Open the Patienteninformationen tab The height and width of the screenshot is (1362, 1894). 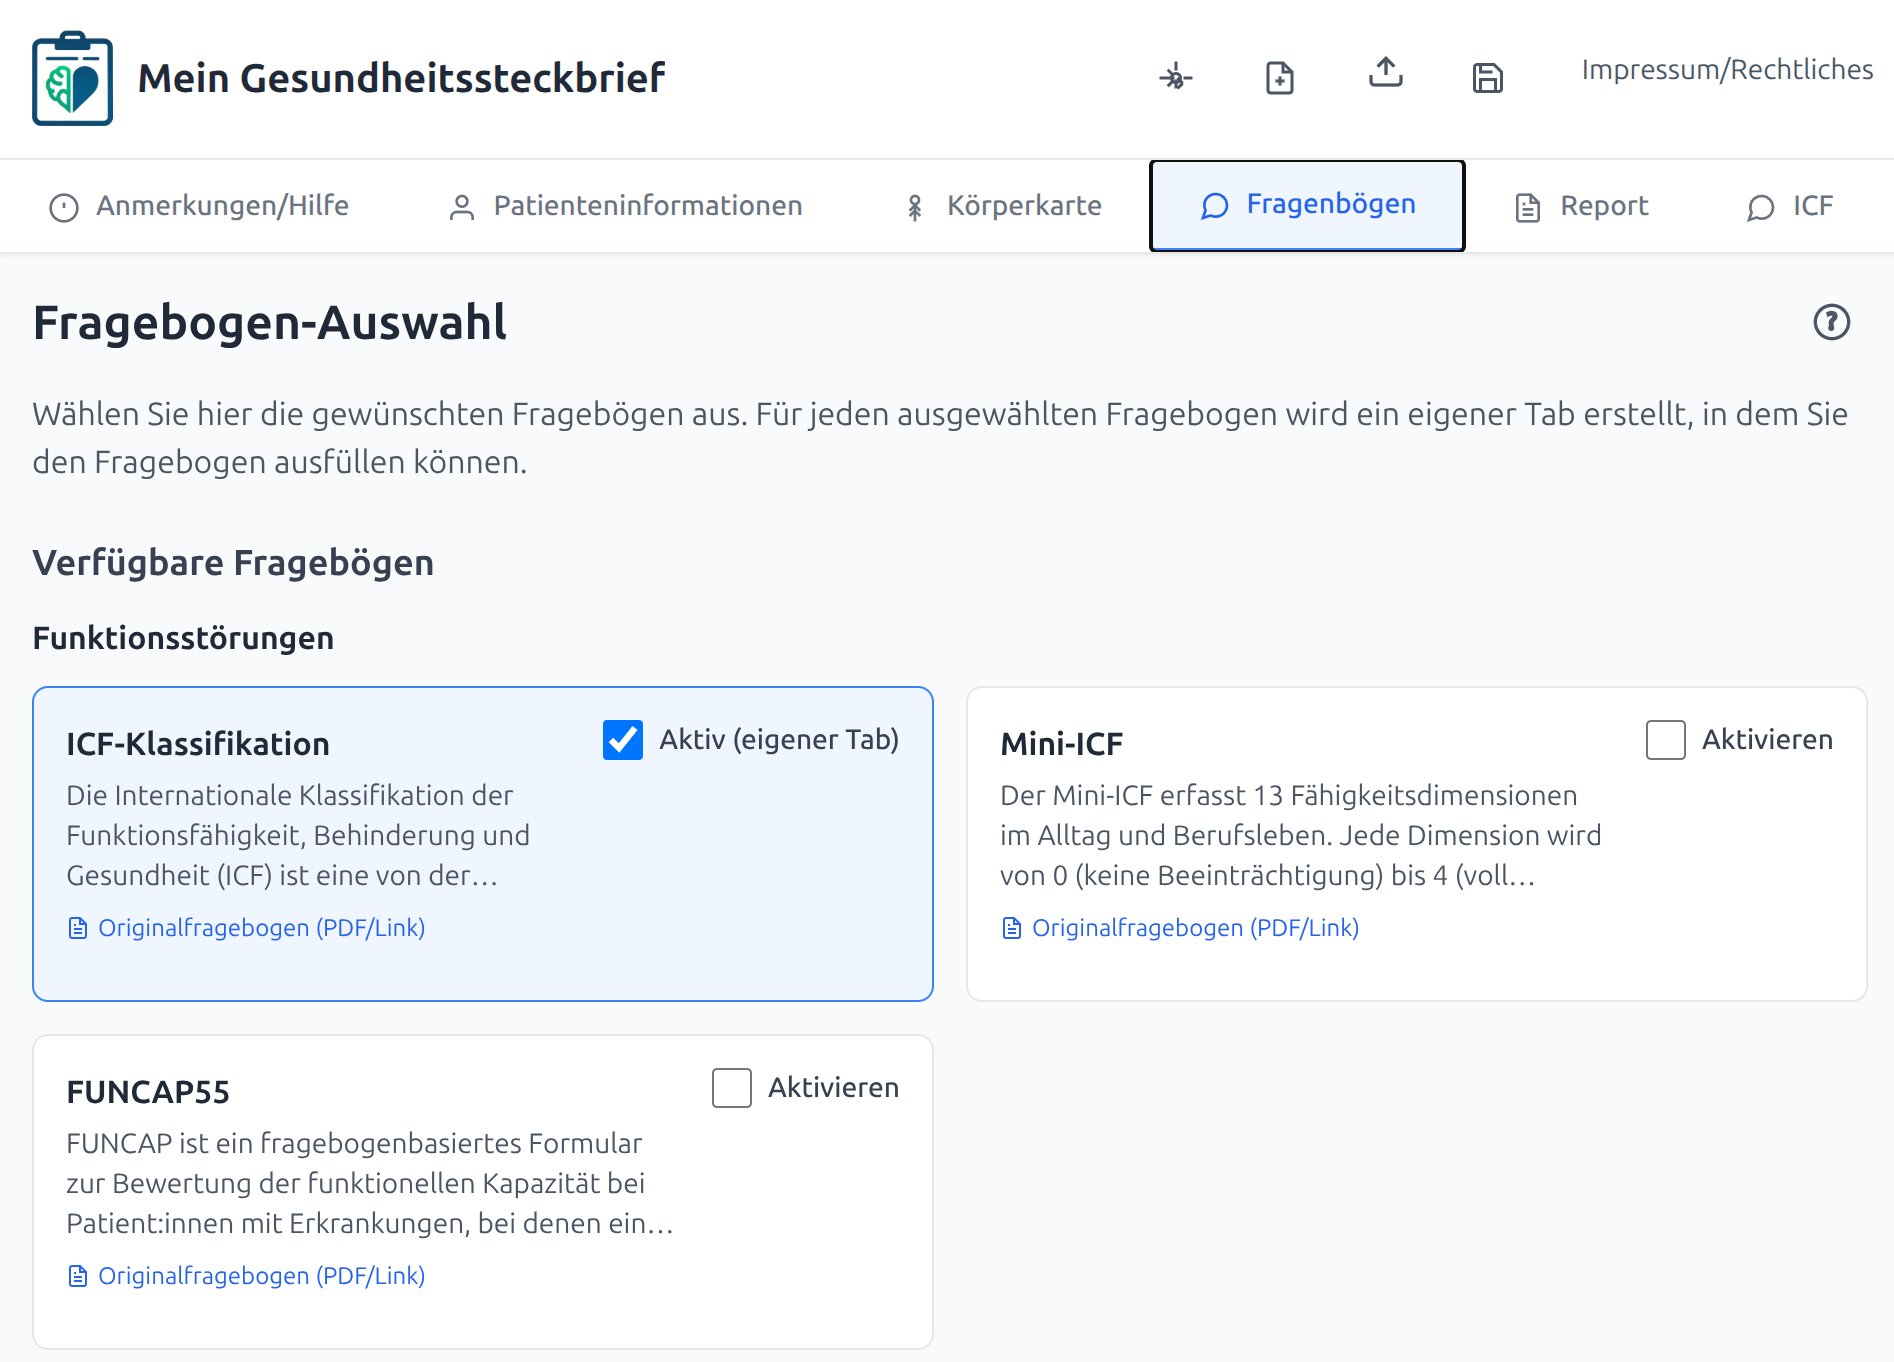click(x=626, y=206)
